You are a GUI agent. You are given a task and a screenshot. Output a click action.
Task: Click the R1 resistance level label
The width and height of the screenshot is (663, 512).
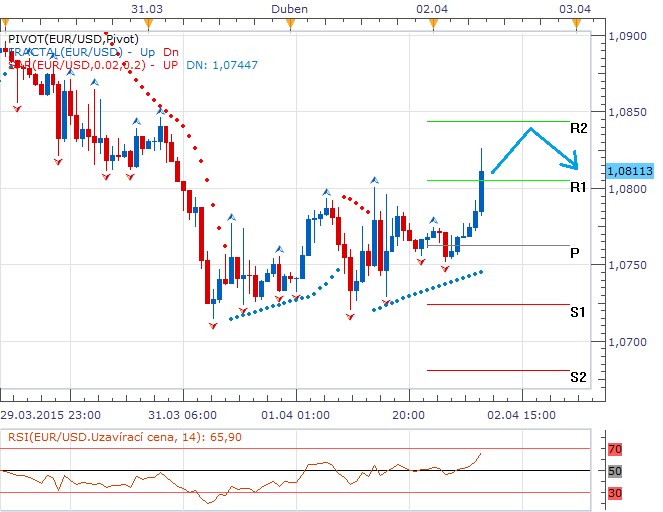(x=578, y=187)
